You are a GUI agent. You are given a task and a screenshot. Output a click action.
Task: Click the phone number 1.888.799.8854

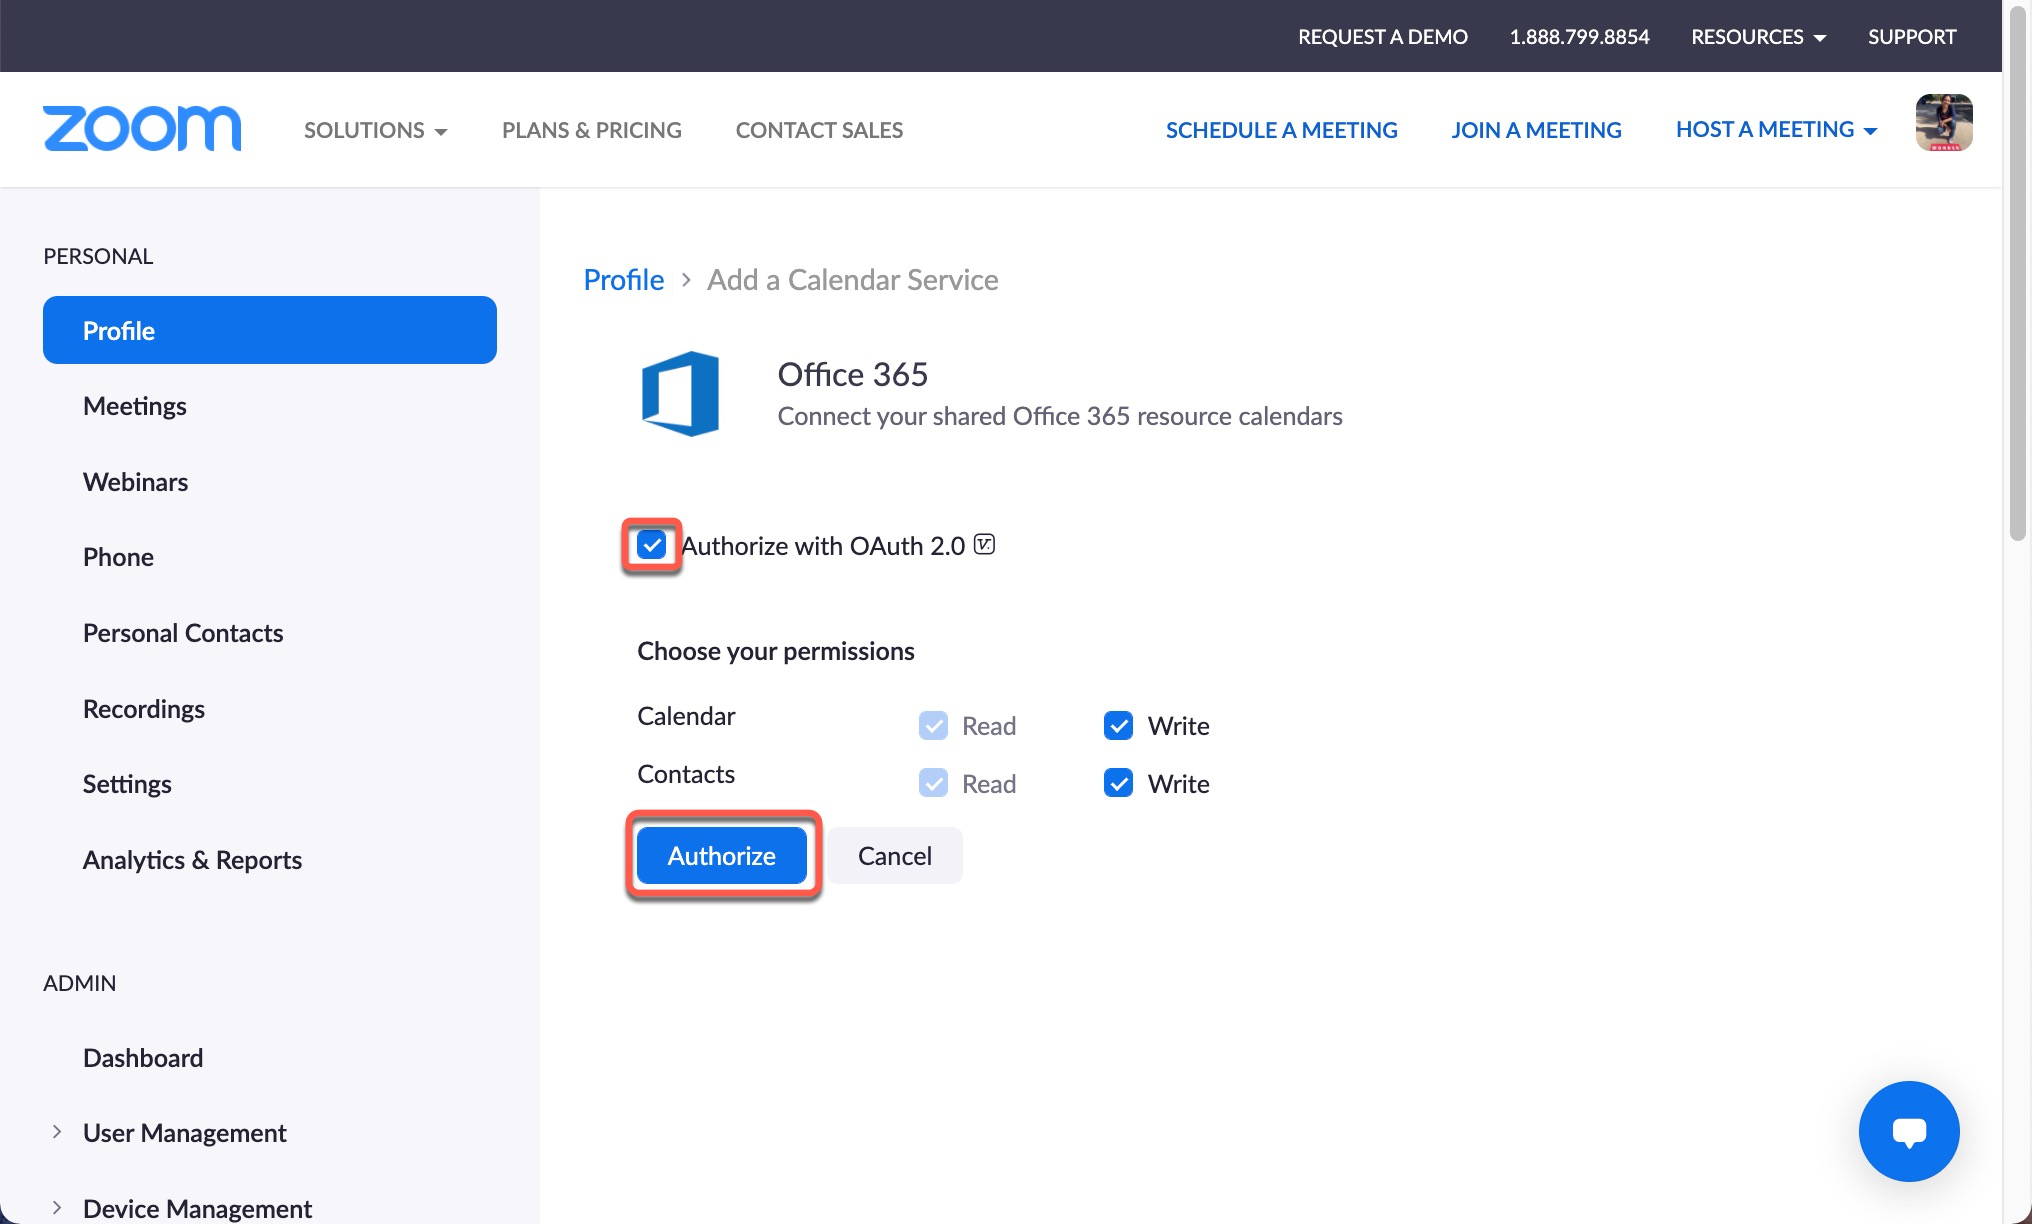pyautogui.click(x=1579, y=37)
